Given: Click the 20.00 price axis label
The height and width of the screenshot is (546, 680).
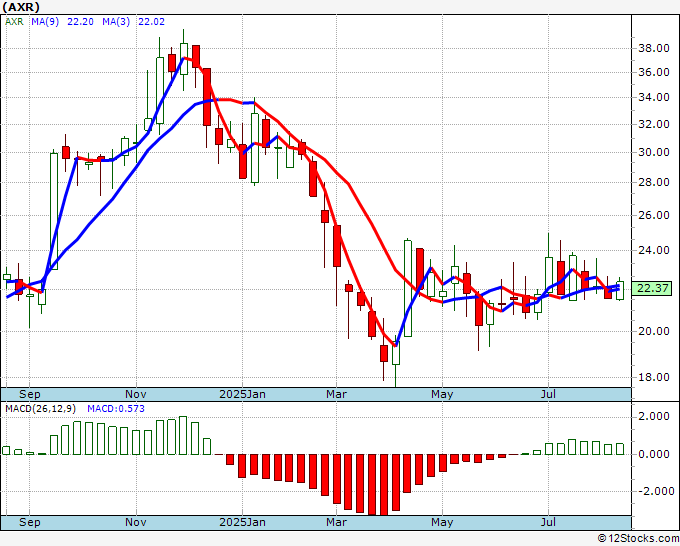Looking at the screenshot, I should (x=654, y=331).
